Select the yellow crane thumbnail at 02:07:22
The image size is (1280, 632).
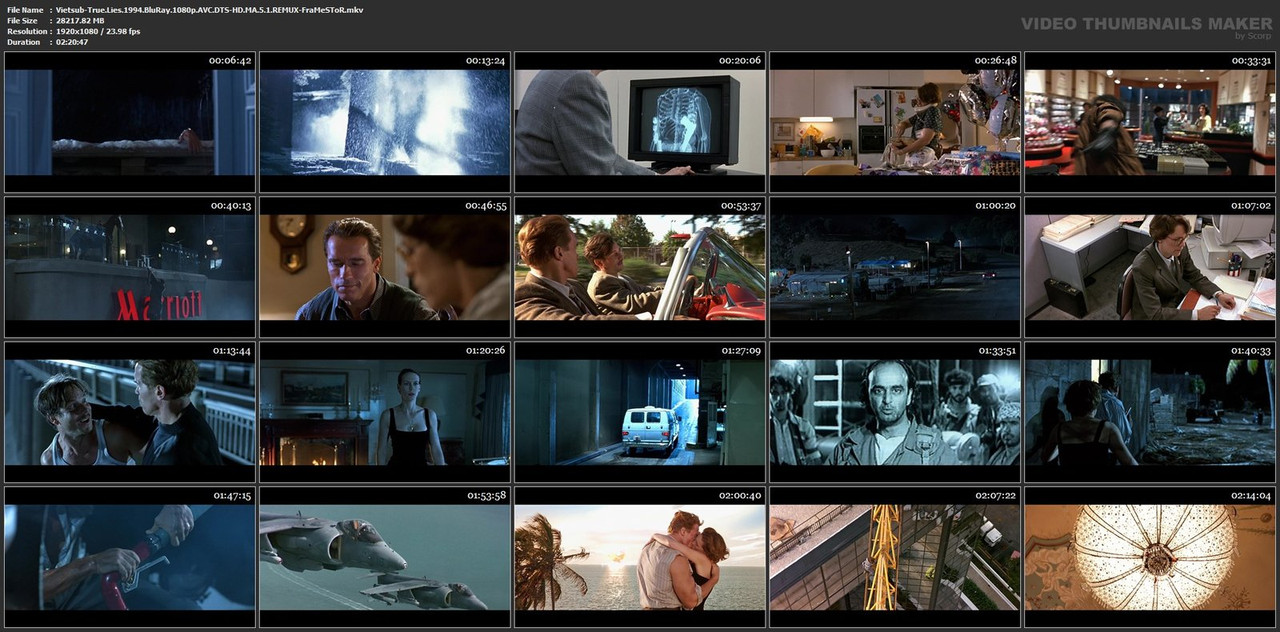click(895, 557)
